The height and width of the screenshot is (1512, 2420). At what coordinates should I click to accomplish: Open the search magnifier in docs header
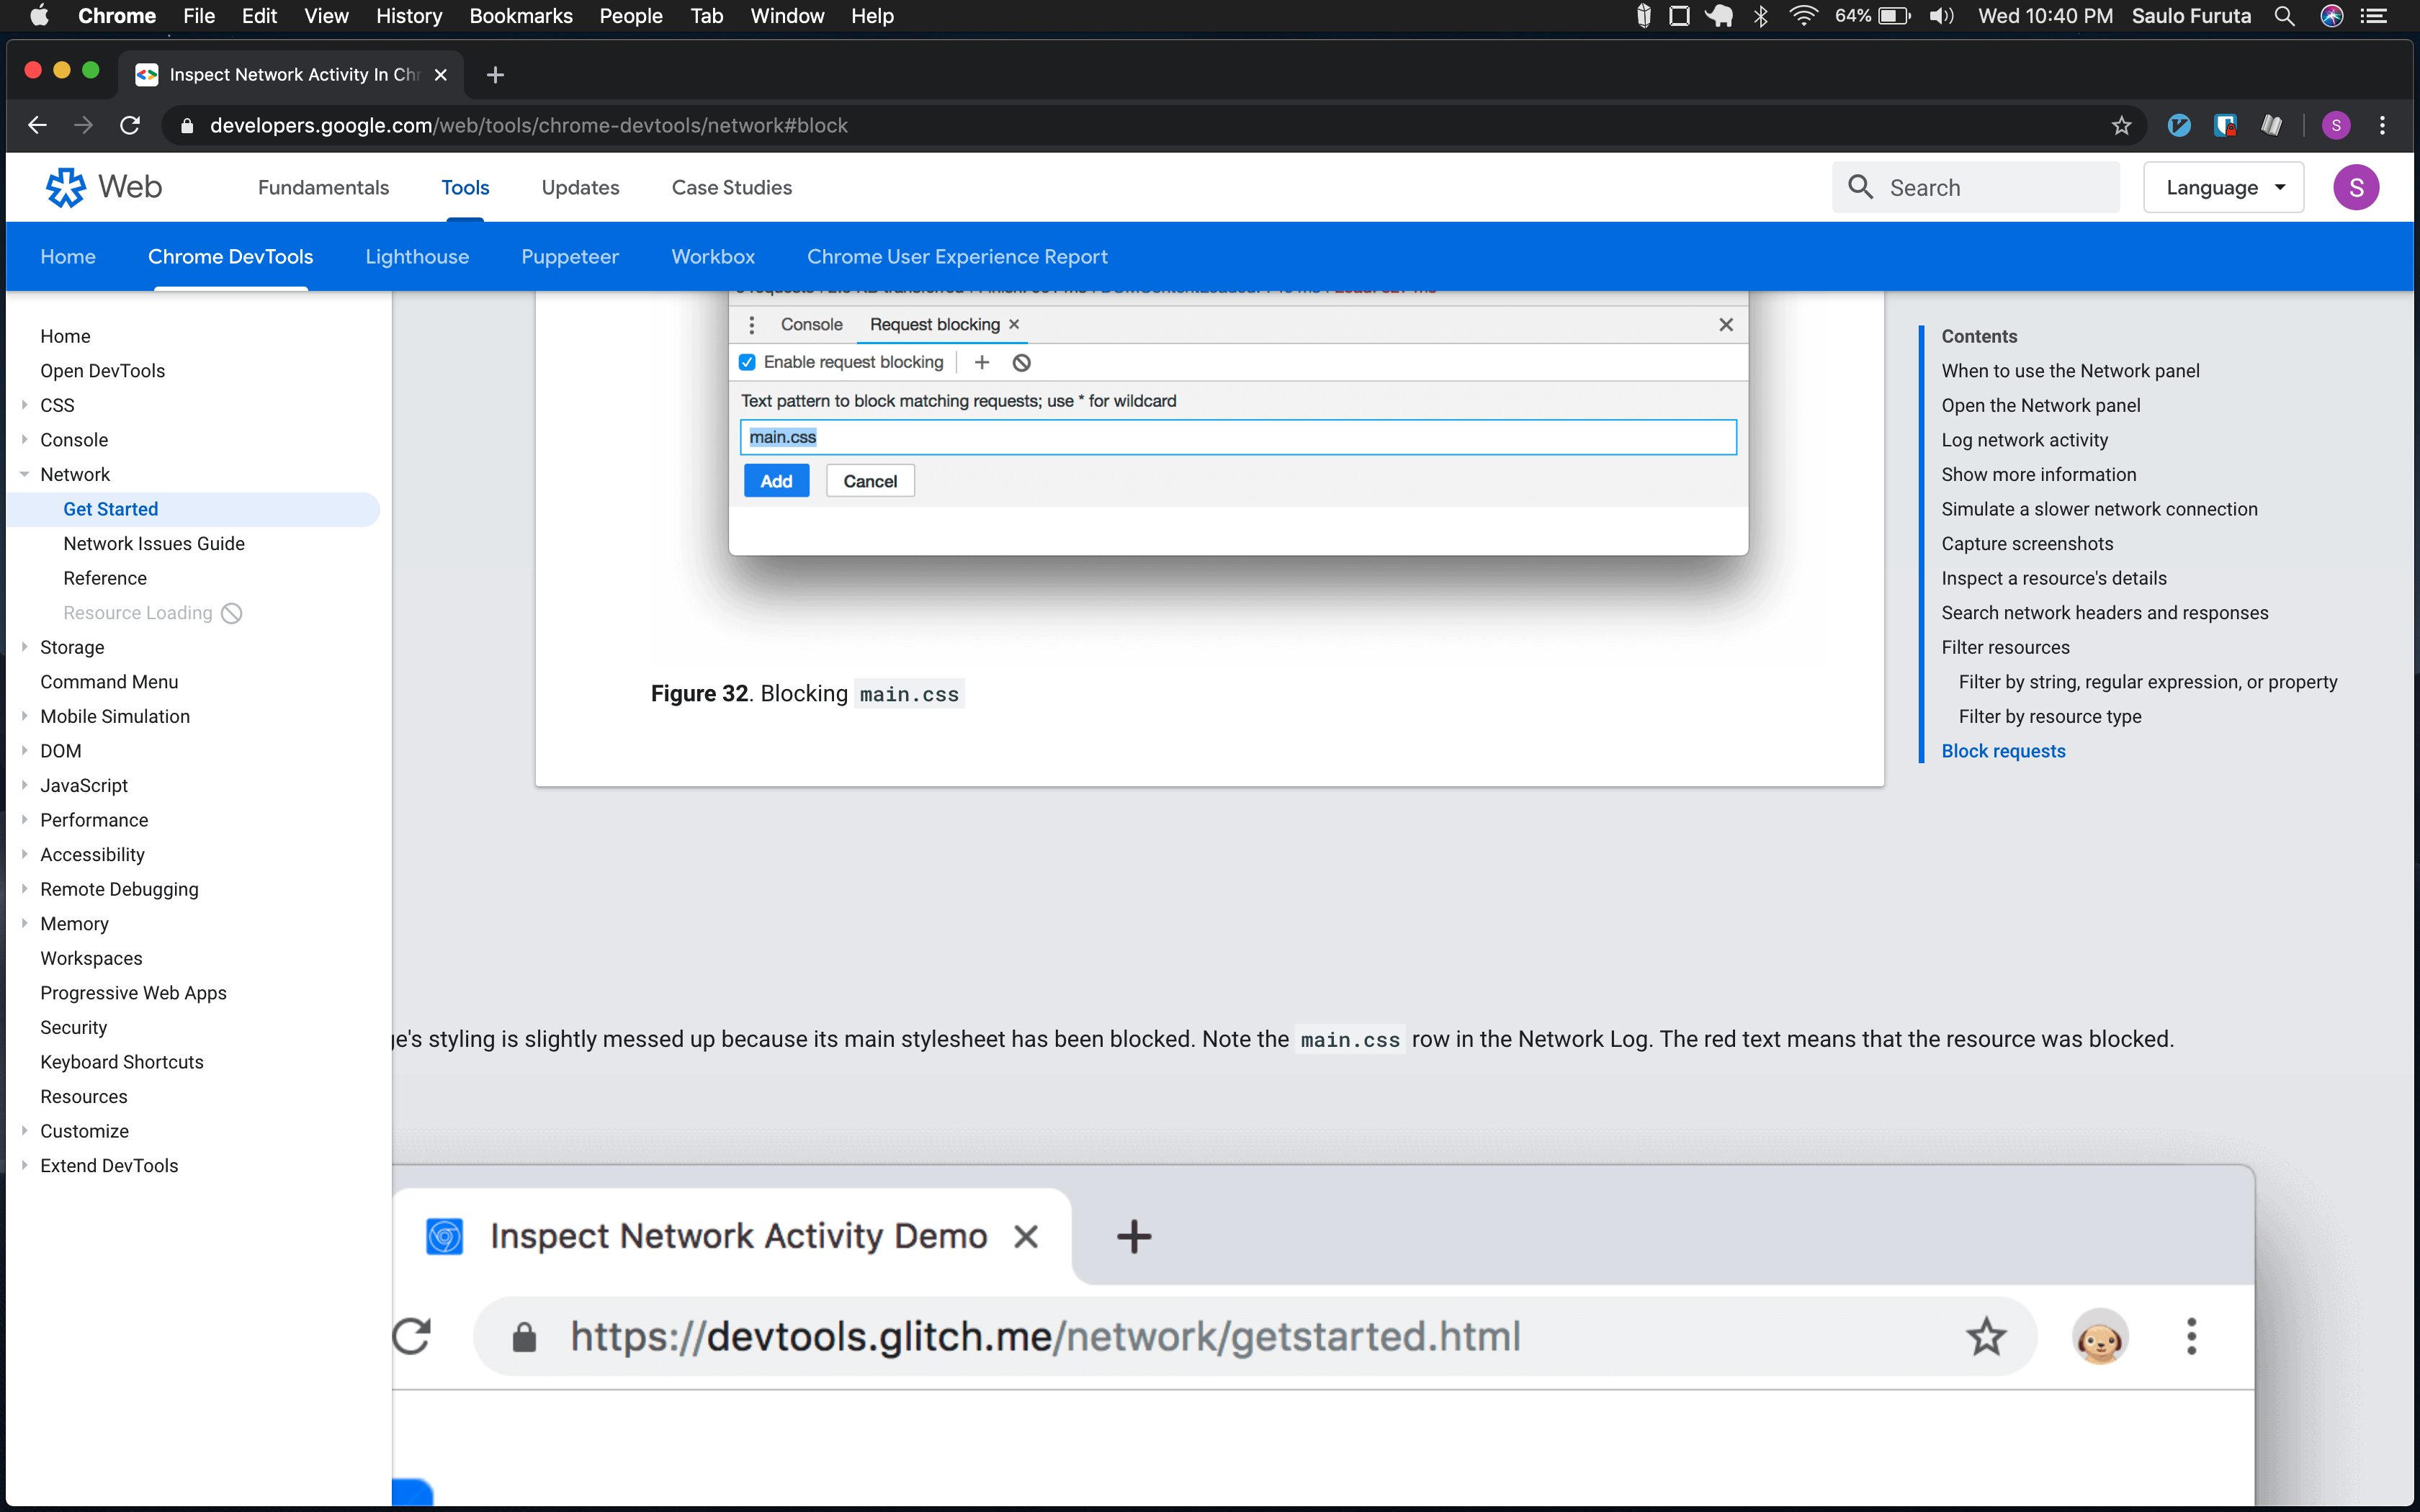tap(1860, 187)
